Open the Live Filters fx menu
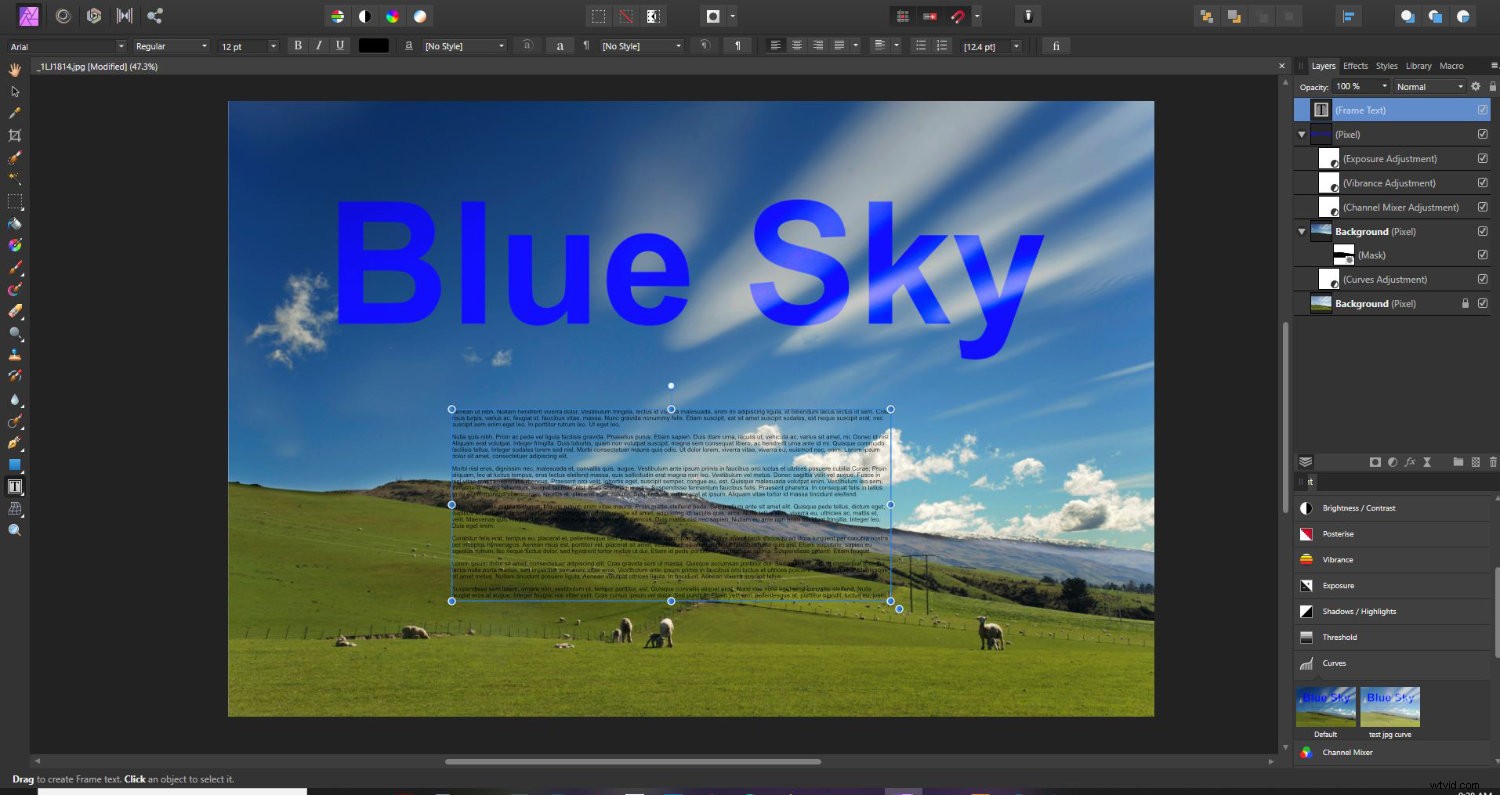Screen dimensions: 1500x795 (x=1412, y=462)
